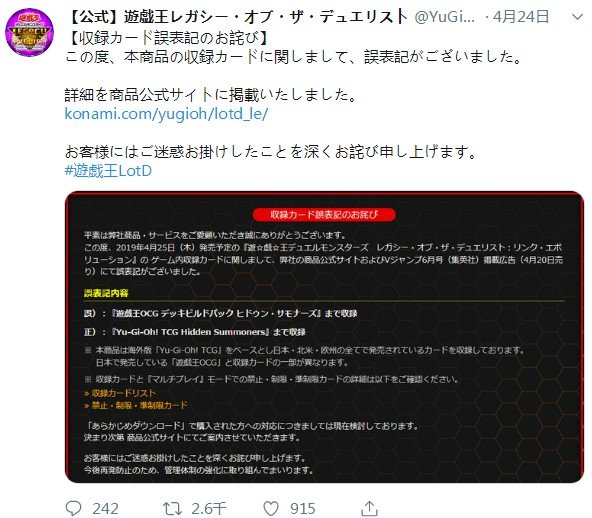View the 2.6千 retweet count
Screen dimensions: 592x518
(209, 509)
